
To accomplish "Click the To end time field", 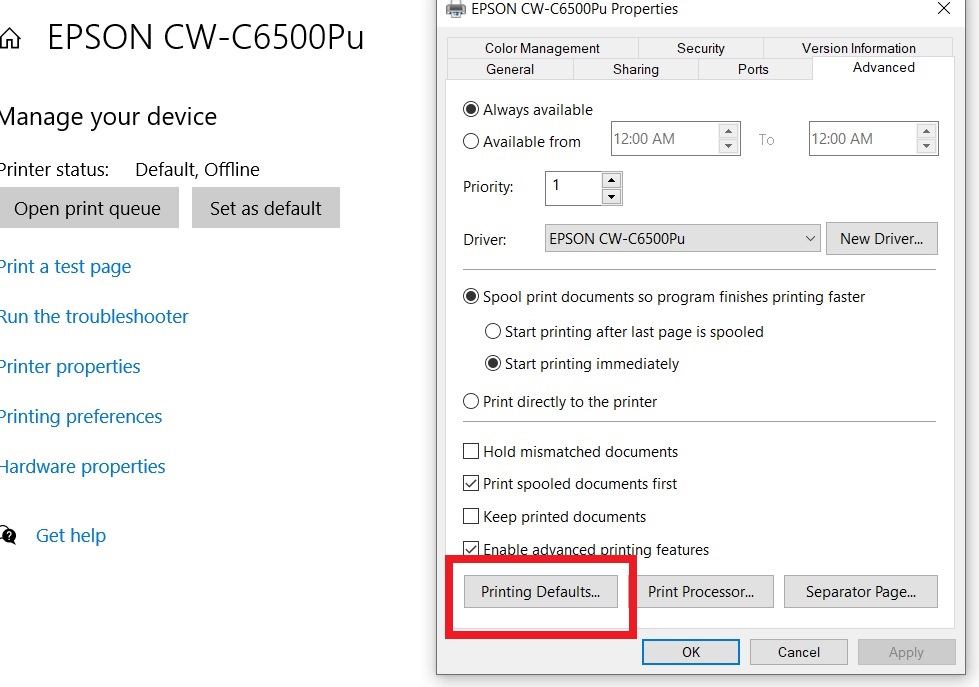I will 863,139.
